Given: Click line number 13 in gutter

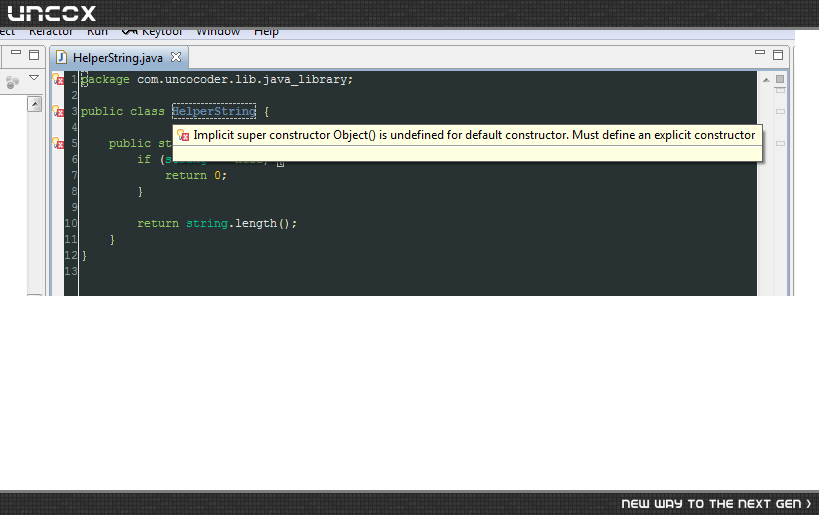Looking at the screenshot, I should point(71,272).
